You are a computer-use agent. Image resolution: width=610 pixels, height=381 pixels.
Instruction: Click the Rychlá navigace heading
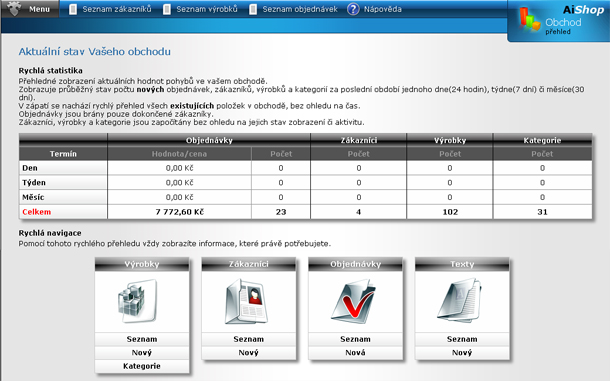click(50, 233)
